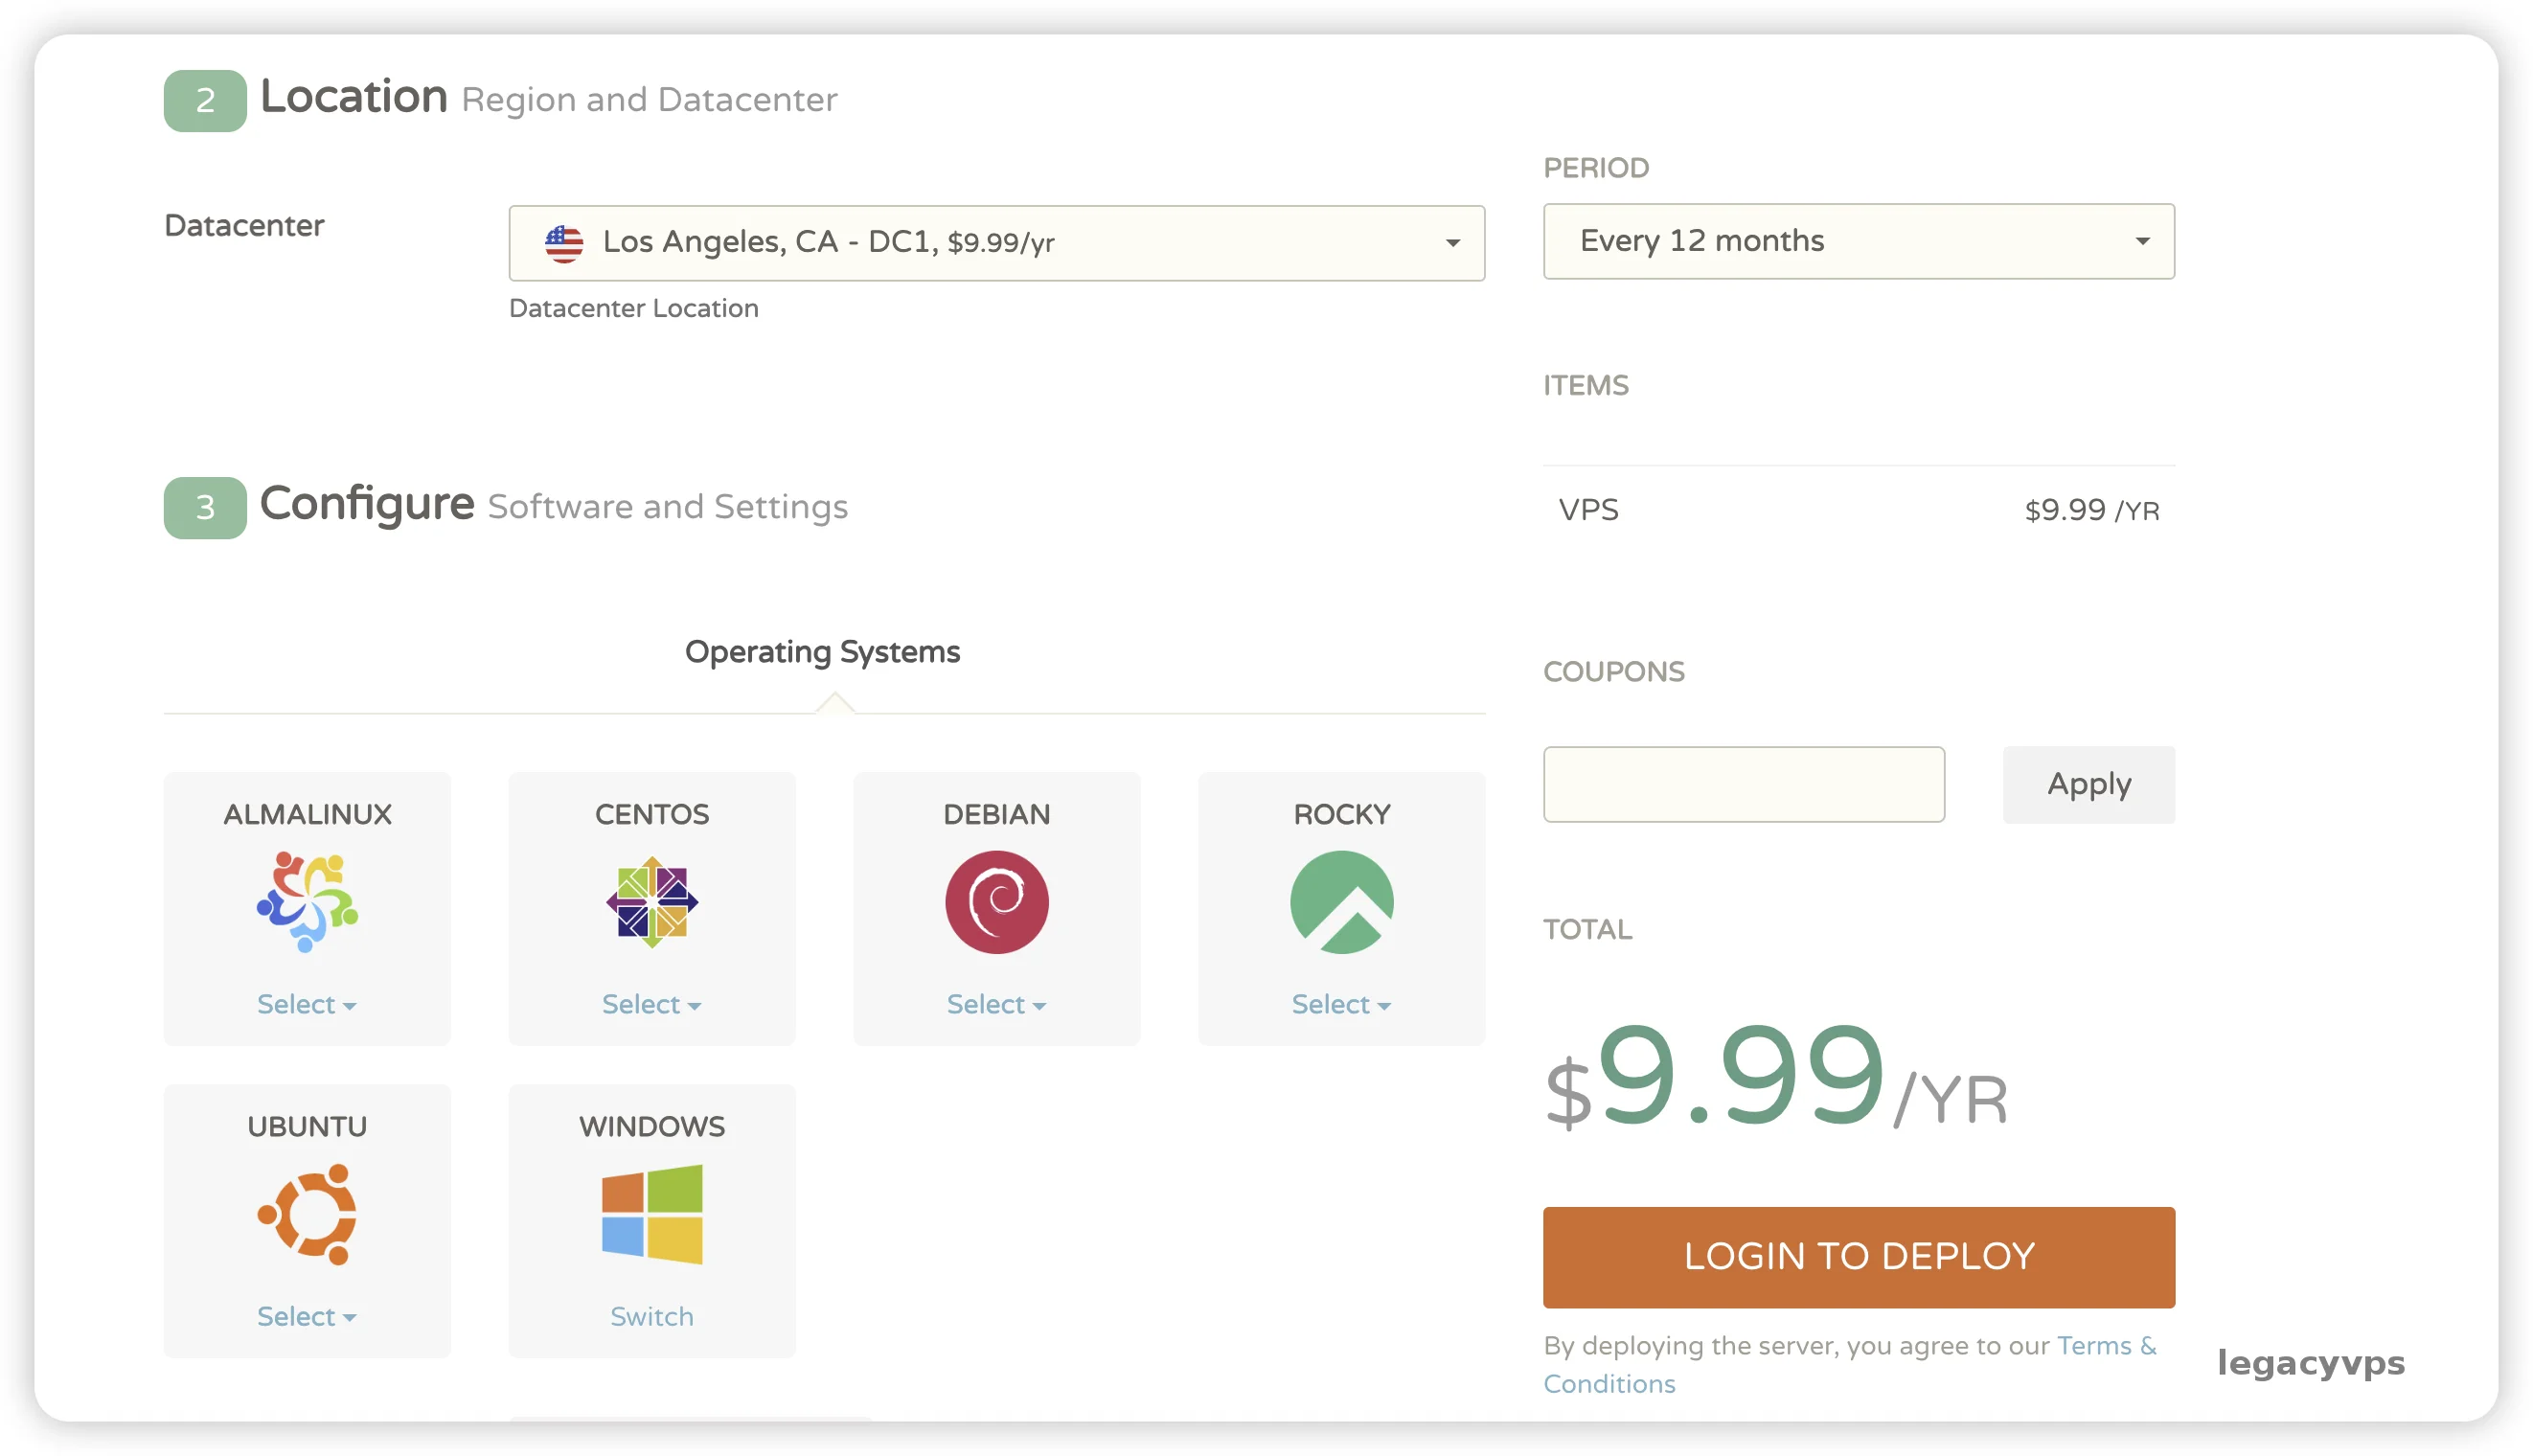This screenshot has width=2533, height=1456.
Task: Click the AlmaLinux logo icon
Action: click(x=307, y=901)
